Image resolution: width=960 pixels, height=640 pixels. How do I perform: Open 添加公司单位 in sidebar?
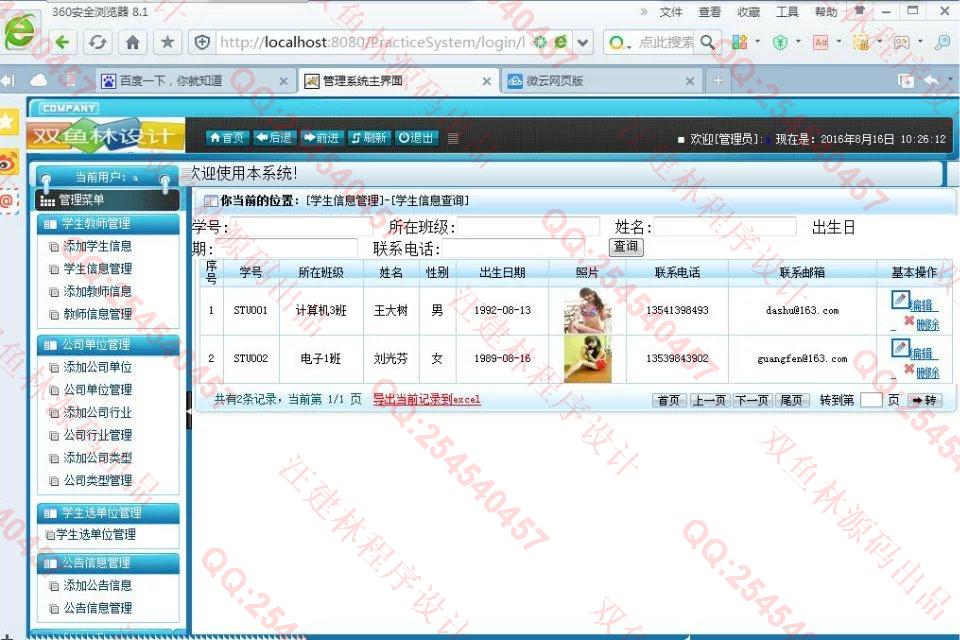coord(97,367)
